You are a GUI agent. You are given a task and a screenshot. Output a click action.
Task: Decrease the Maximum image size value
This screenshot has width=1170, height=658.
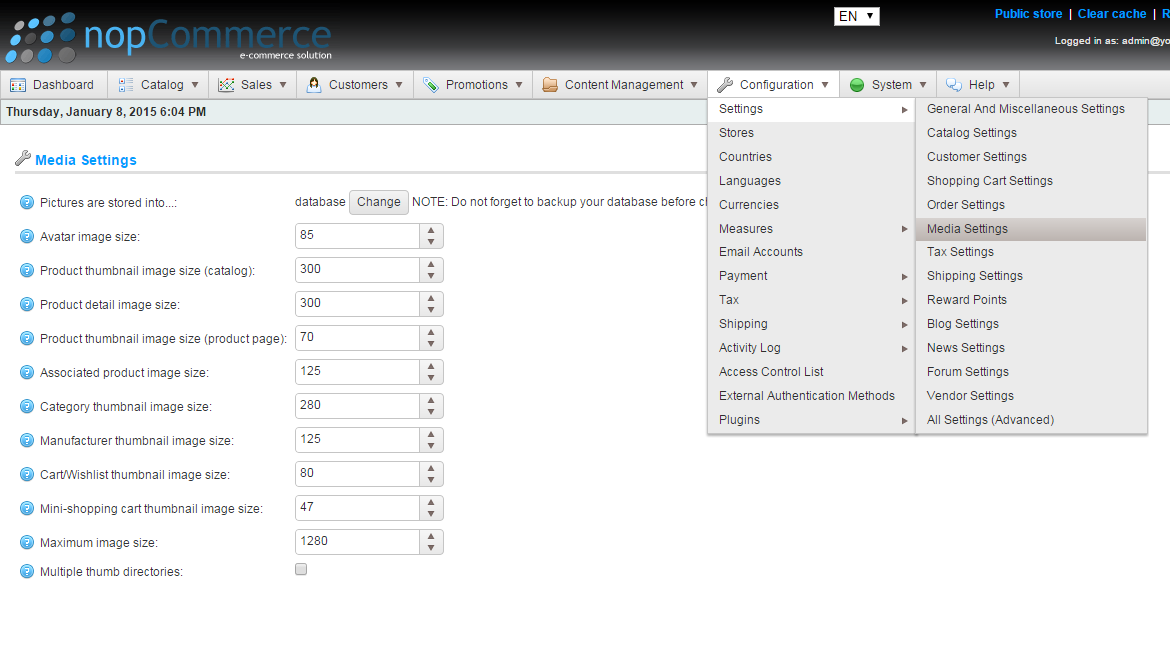(x=431, y=548)
